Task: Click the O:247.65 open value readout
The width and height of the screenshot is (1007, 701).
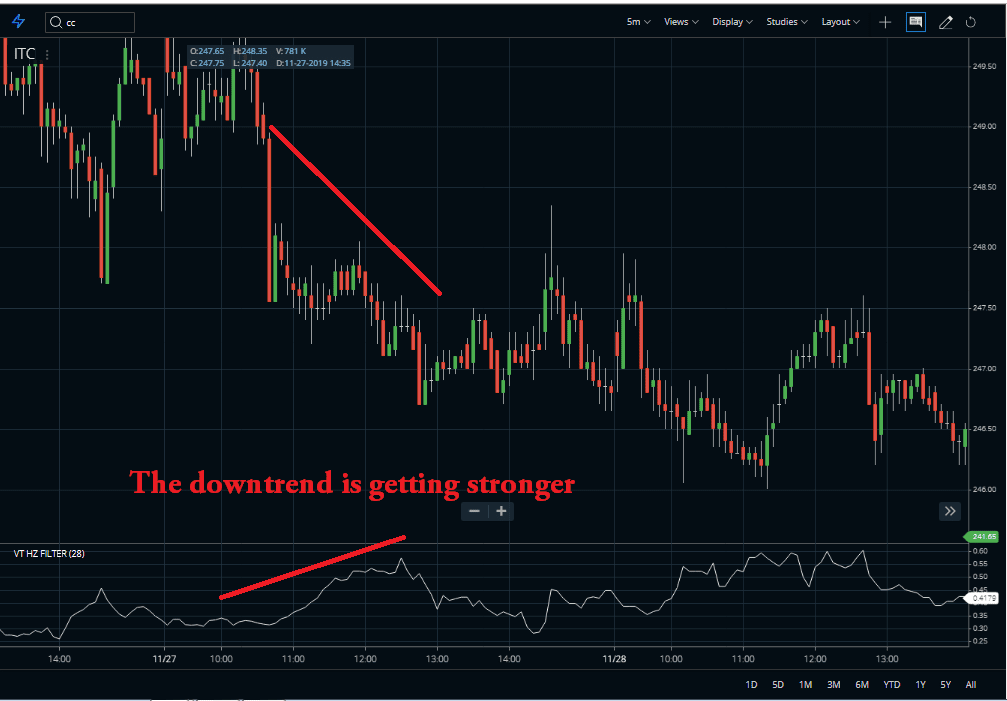Action: coord(207,51)
